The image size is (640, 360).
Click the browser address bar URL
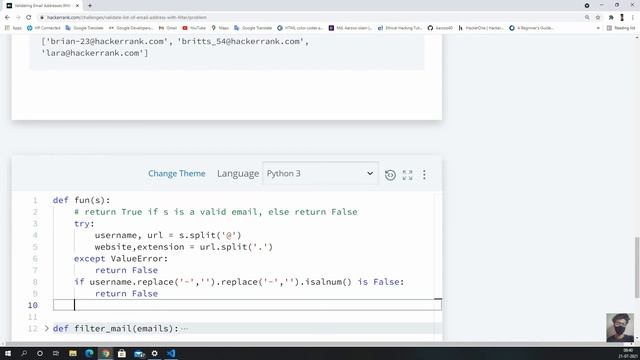tap(127, 18)
